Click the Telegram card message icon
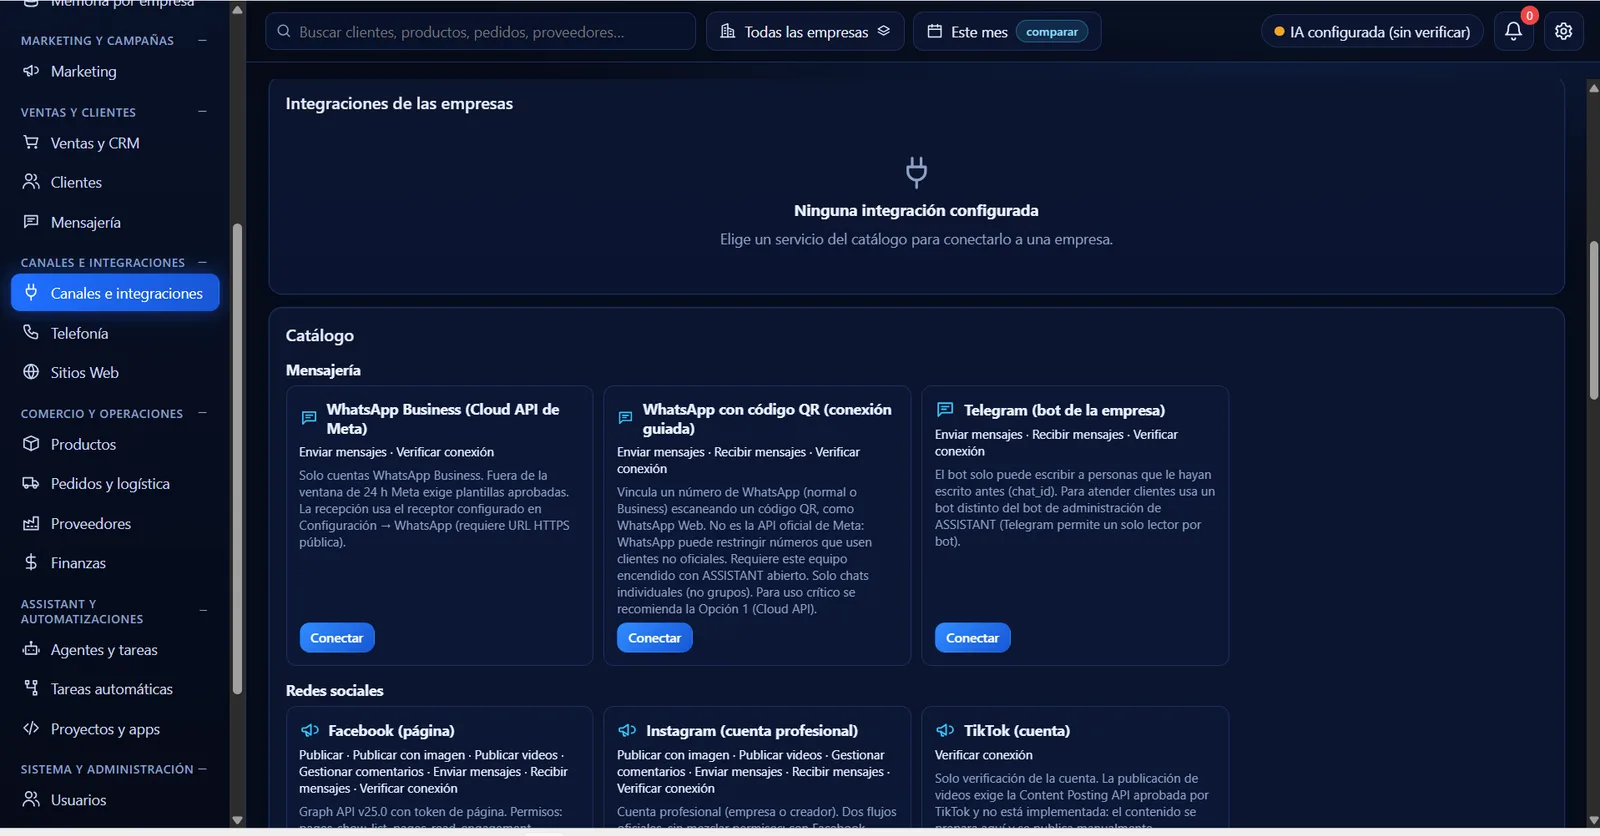This screenshot has width=1600, height=836. (945, 409)
